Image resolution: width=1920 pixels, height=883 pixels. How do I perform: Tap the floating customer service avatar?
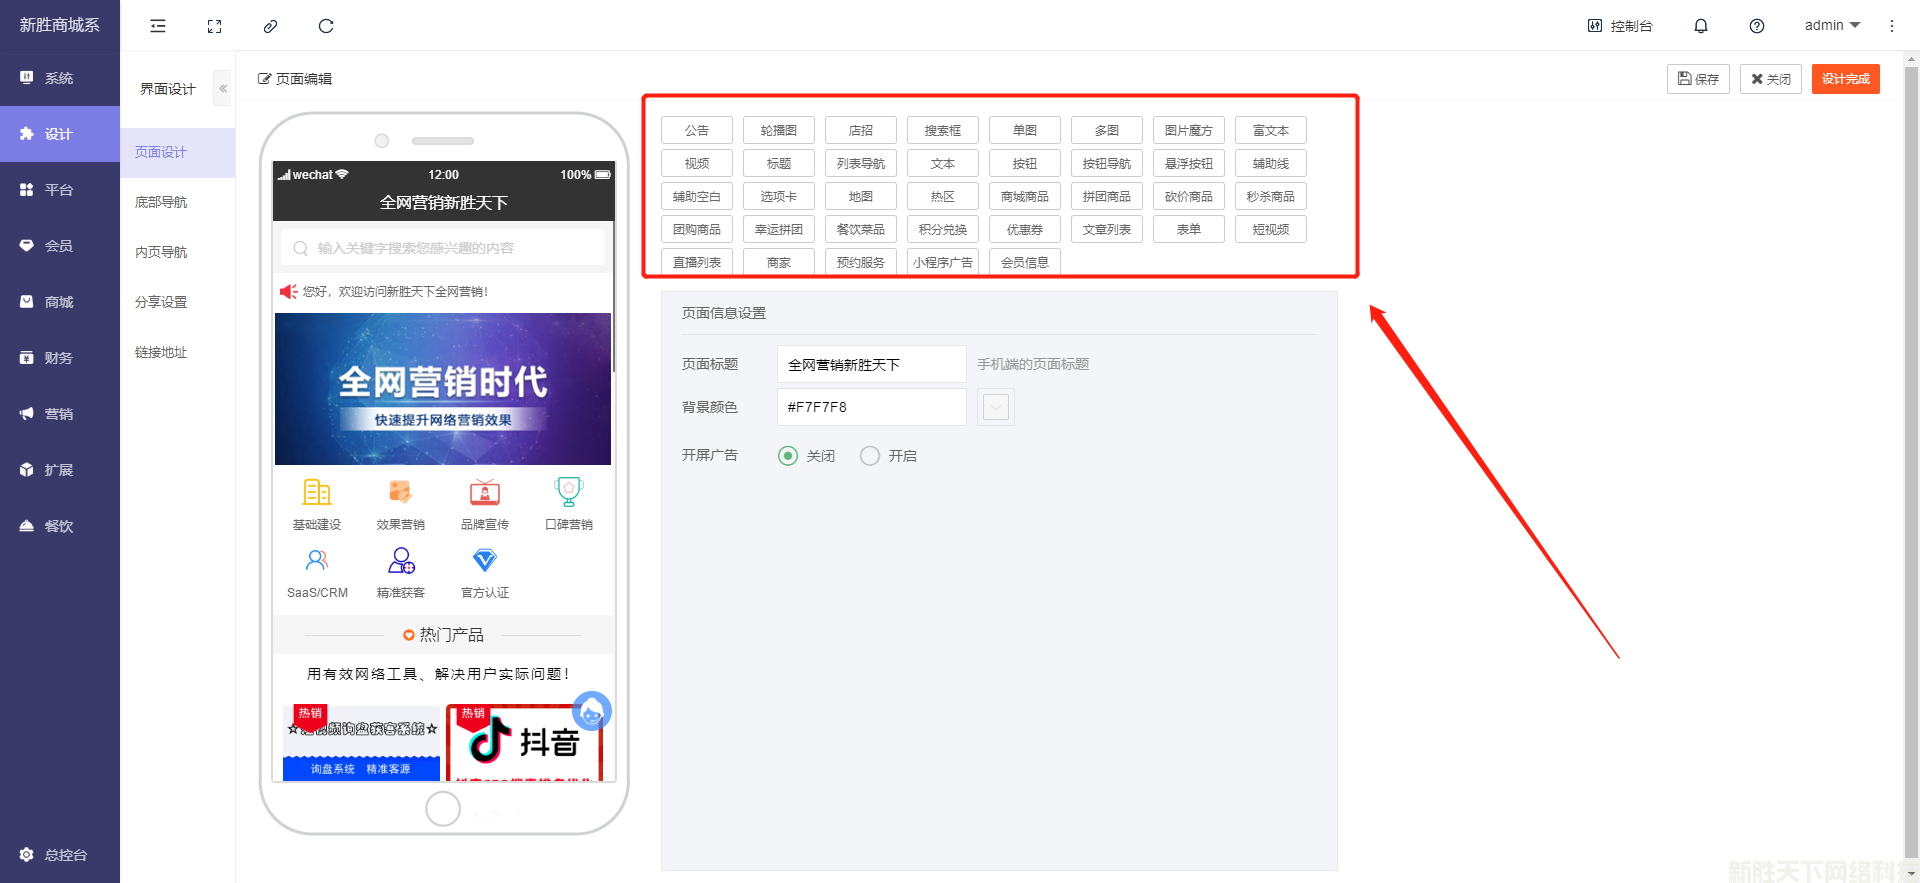click(x=591, y=711)
